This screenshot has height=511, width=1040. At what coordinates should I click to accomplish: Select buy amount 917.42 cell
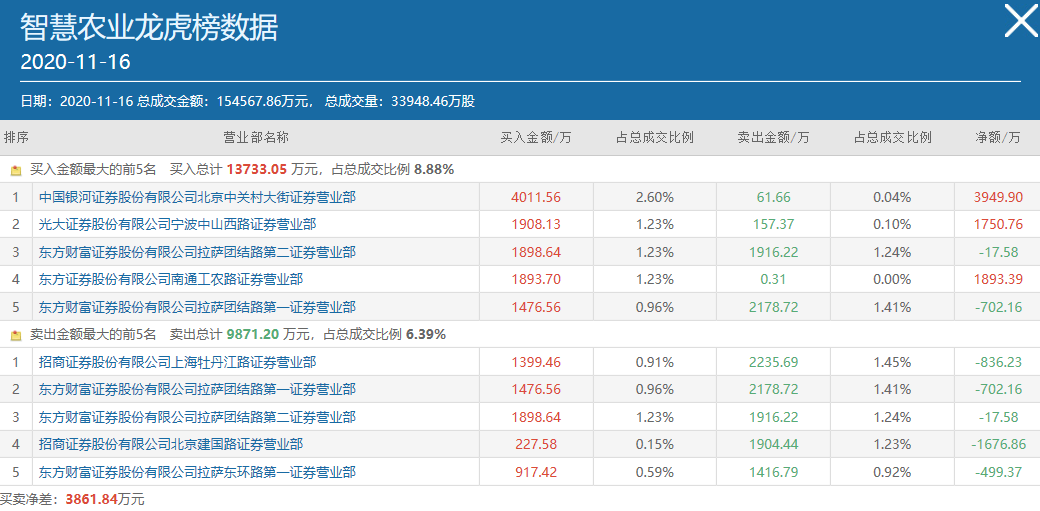click(536, 473)
